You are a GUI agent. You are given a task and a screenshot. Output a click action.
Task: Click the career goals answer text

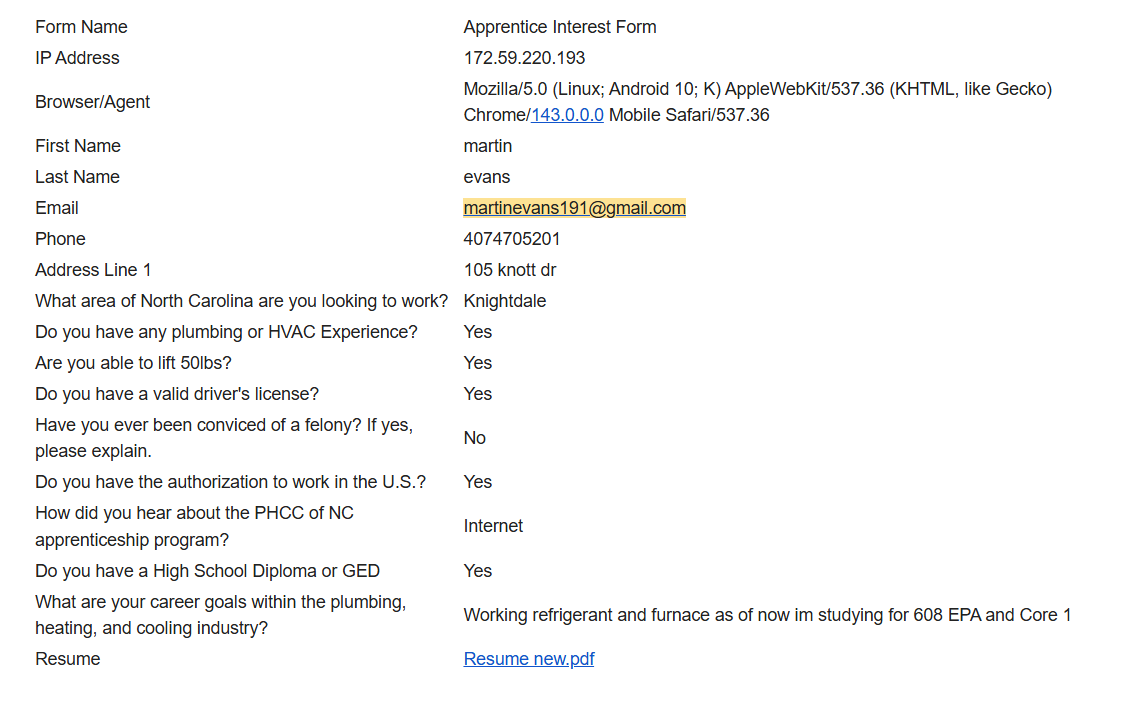[x=767, y=615]
